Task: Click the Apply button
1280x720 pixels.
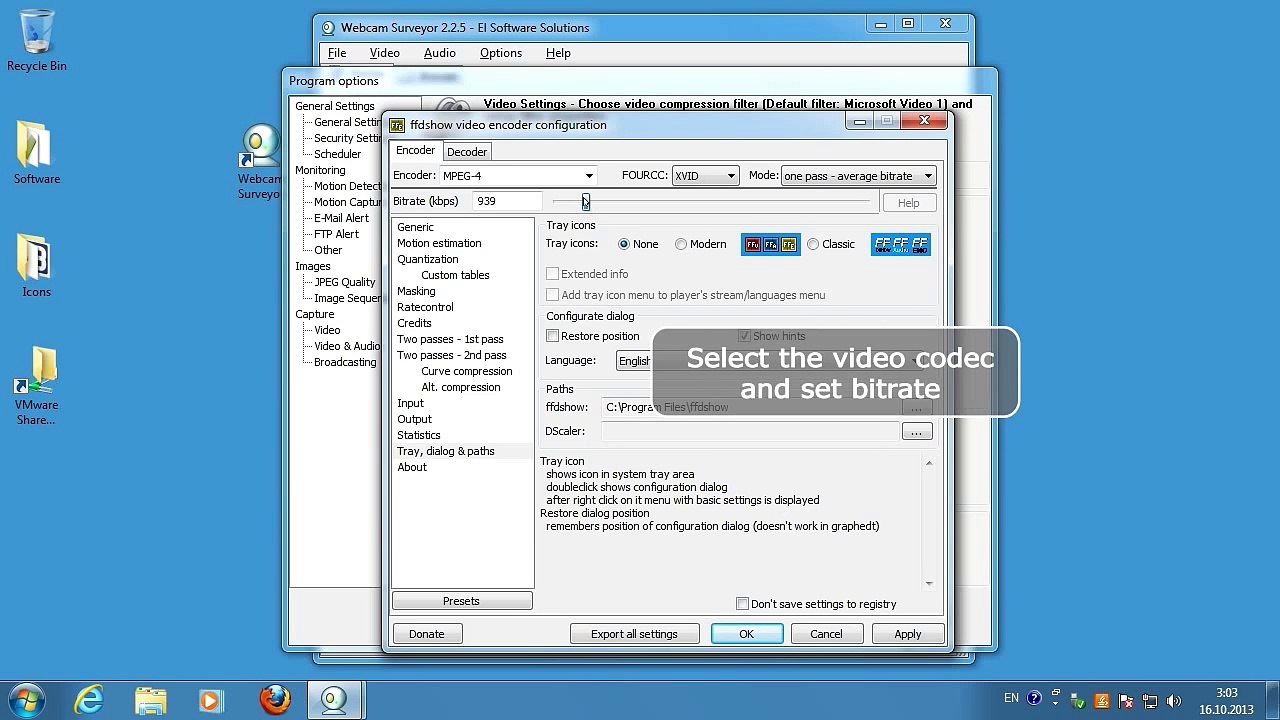Action: (907, 634)
